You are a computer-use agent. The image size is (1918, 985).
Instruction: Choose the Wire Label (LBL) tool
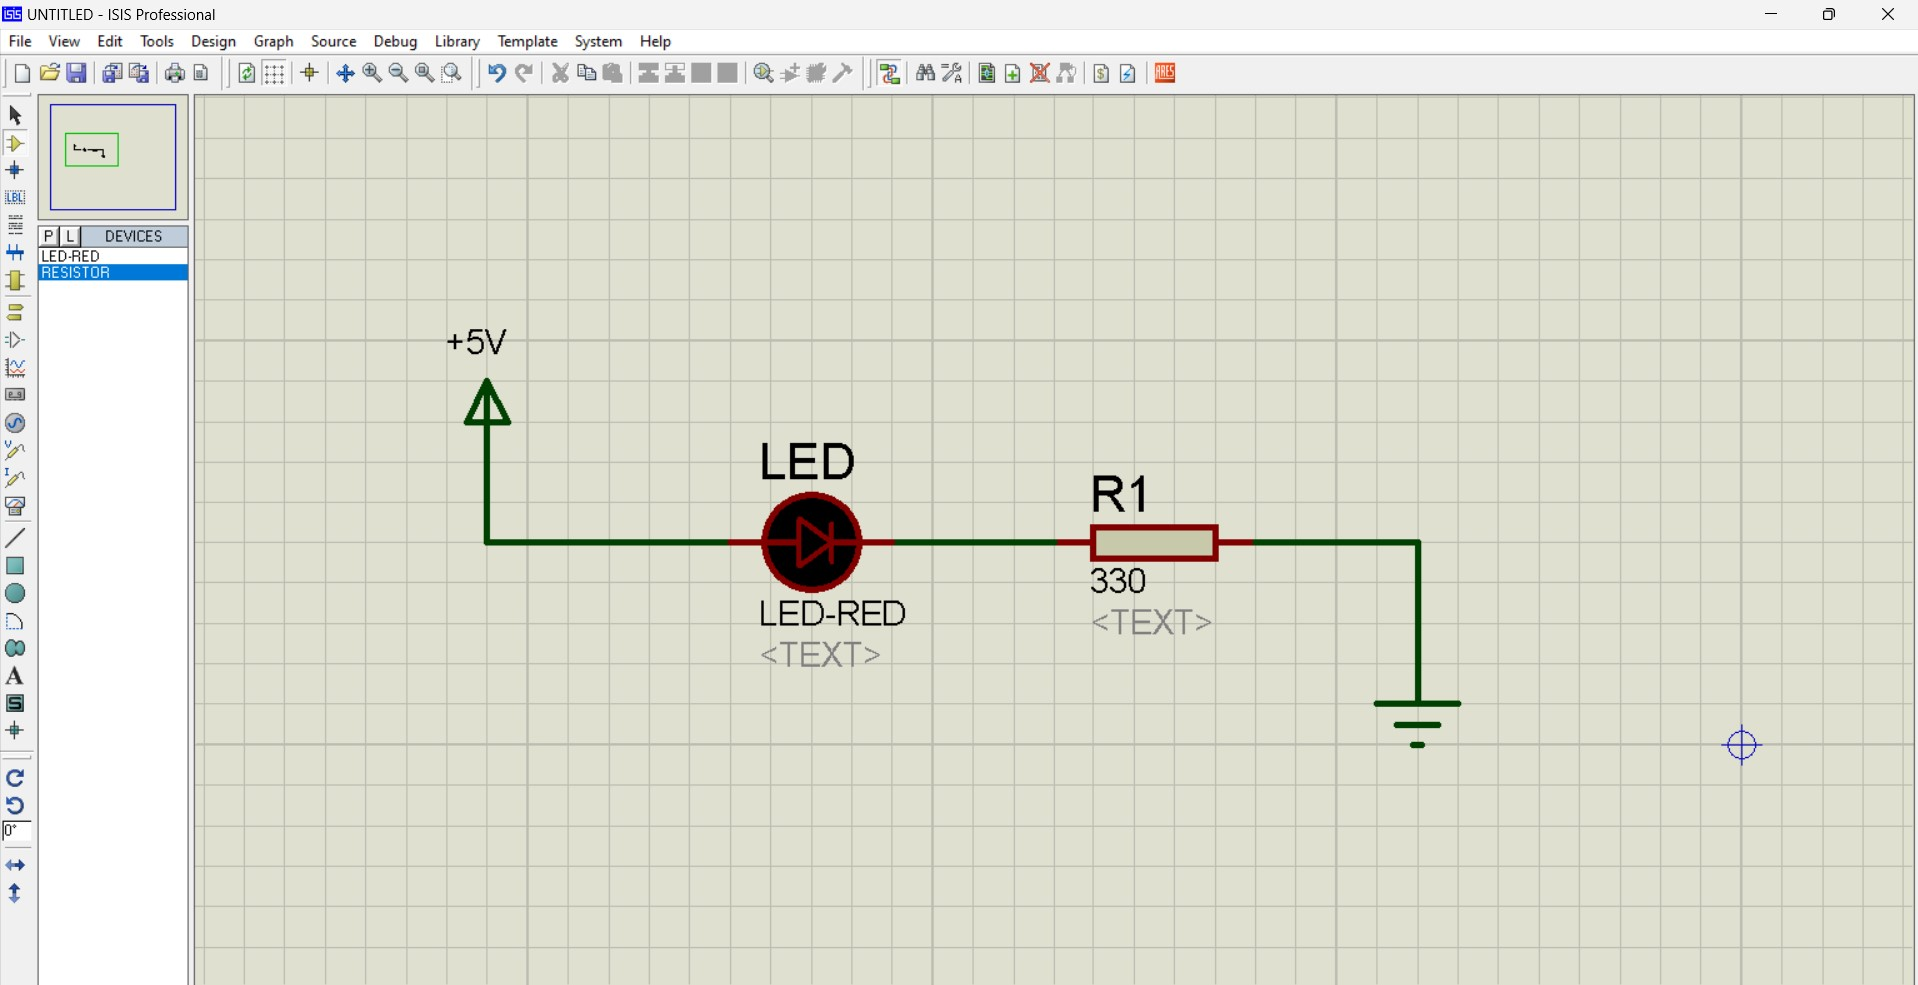[15, 198]
